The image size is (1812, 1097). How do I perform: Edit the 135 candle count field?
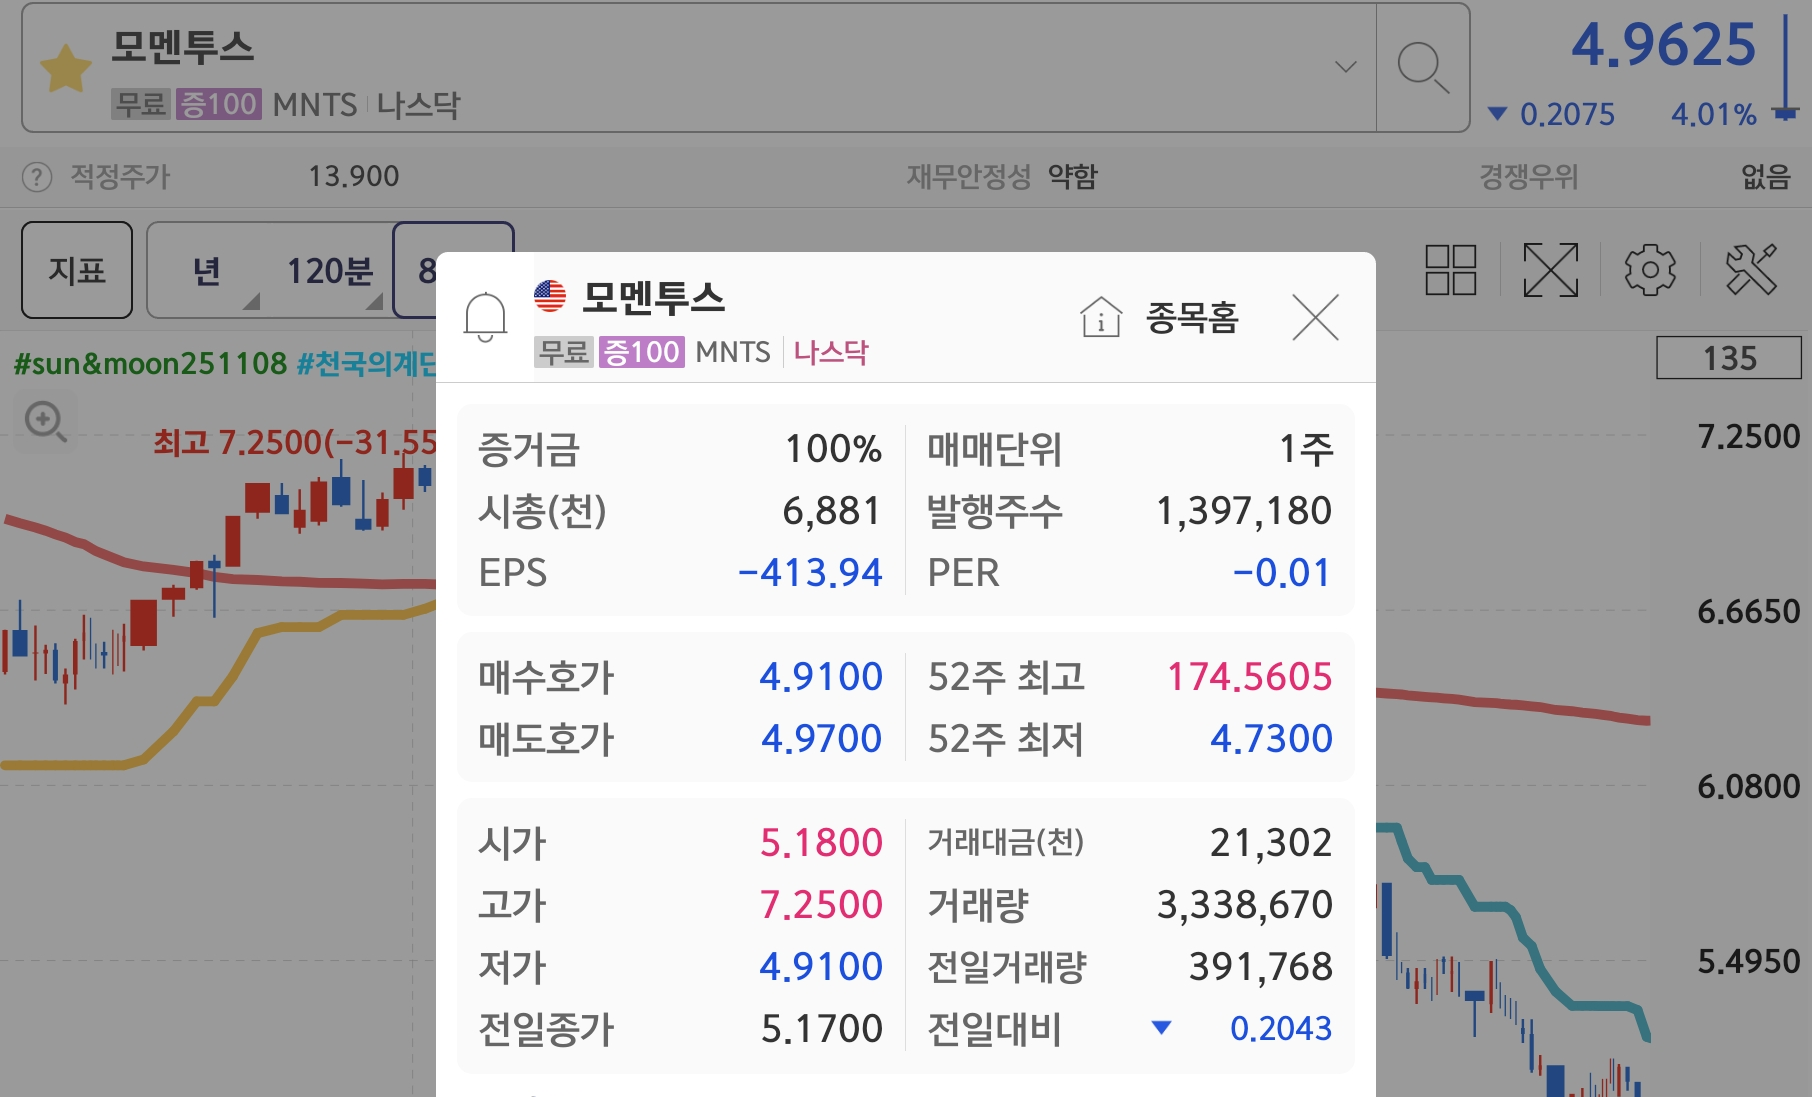(x=1729, y=358)
